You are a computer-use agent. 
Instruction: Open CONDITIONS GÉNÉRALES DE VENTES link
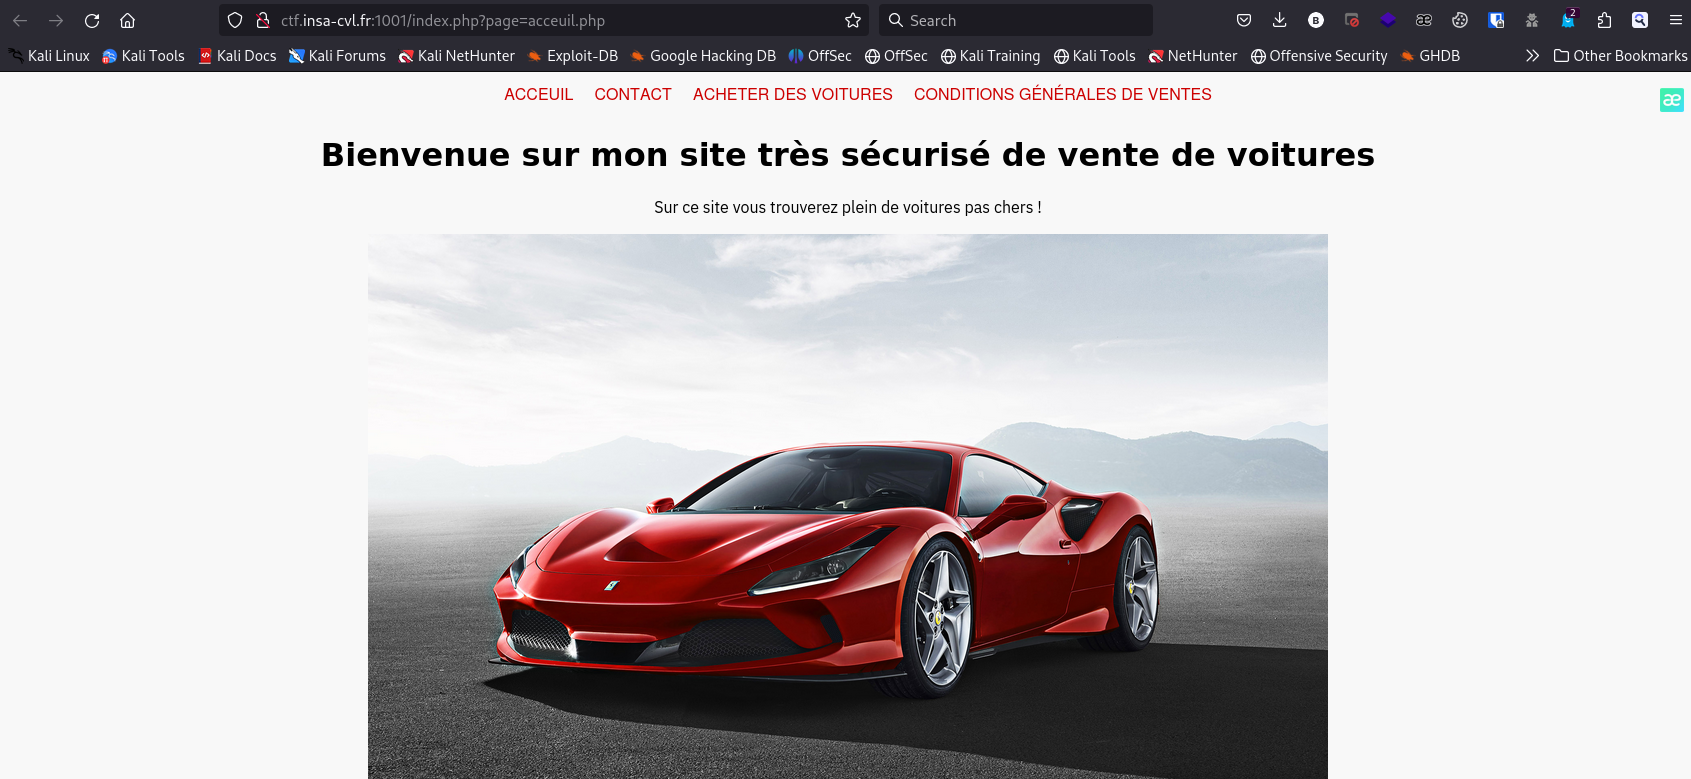pyautogui.click(x=1063, y=94)
